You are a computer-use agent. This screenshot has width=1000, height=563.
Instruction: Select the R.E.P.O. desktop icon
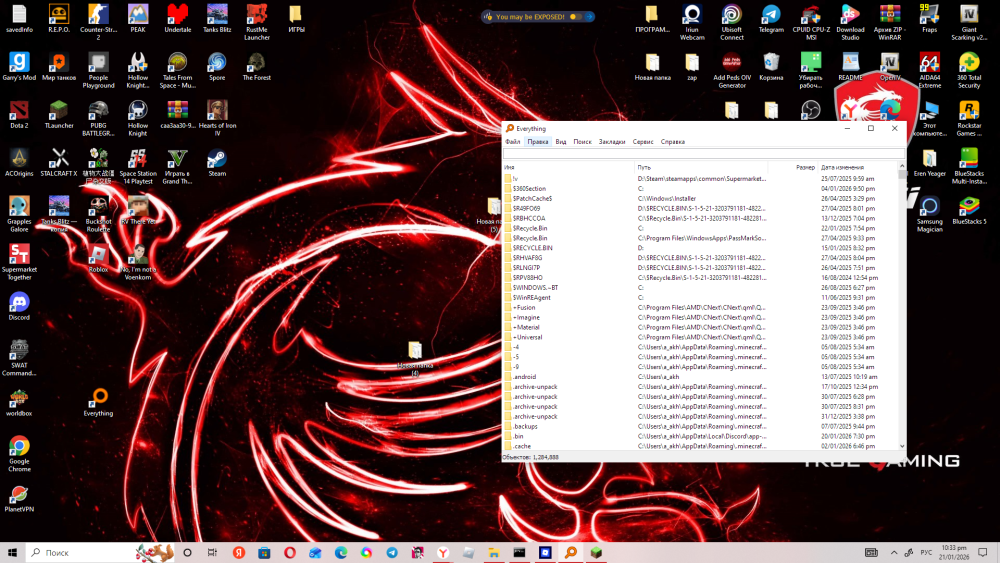(x=59, y=19)
